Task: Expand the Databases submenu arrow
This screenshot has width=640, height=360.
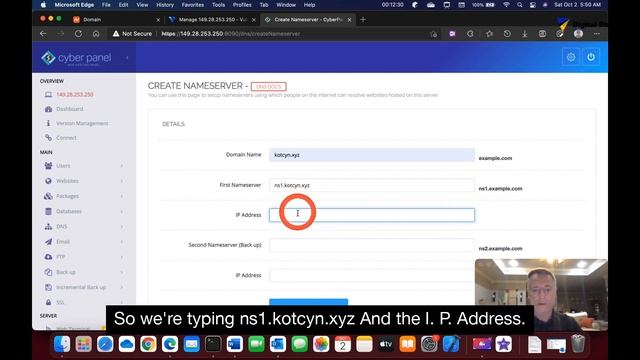Action: [x=122, y=211]
